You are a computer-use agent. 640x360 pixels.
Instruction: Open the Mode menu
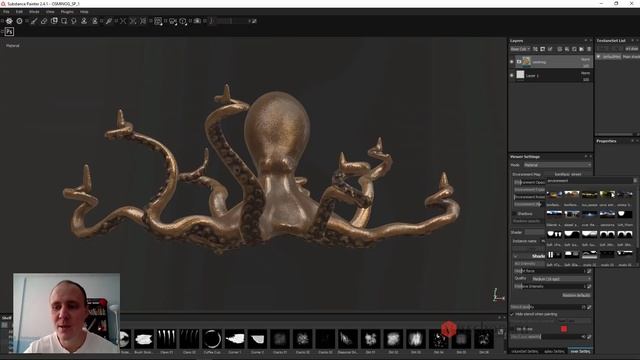pyautogui.click(x=34, y=12)
